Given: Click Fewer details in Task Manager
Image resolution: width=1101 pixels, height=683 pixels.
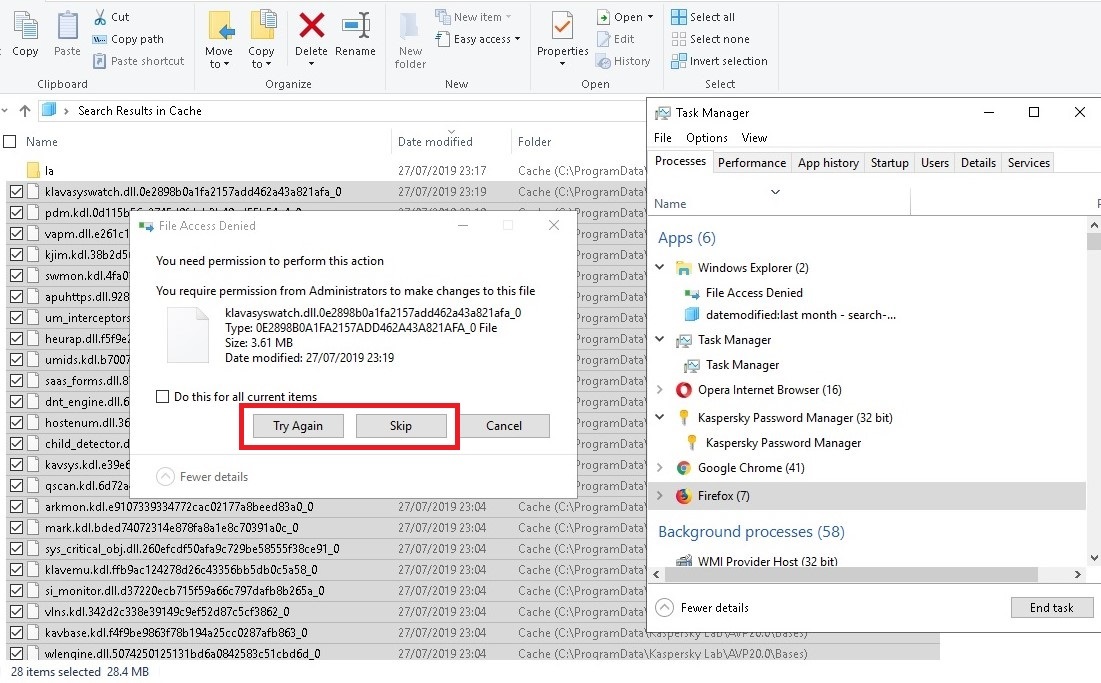Looking at the screenshot, I should point(702,608).
